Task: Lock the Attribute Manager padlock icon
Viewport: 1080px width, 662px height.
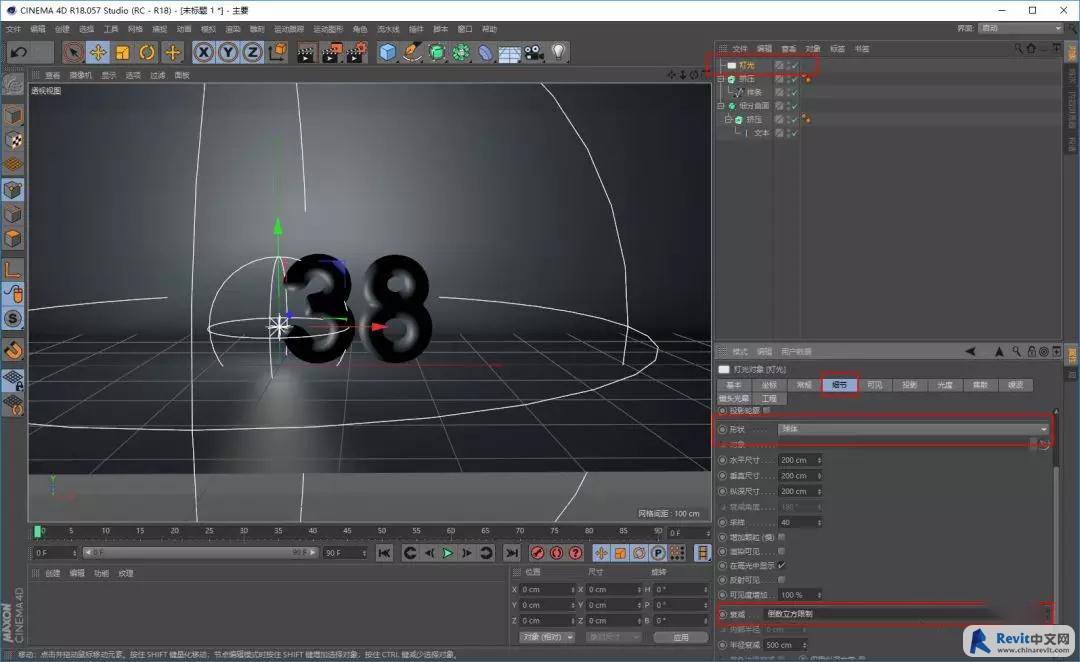Action: click(1032, 351)
